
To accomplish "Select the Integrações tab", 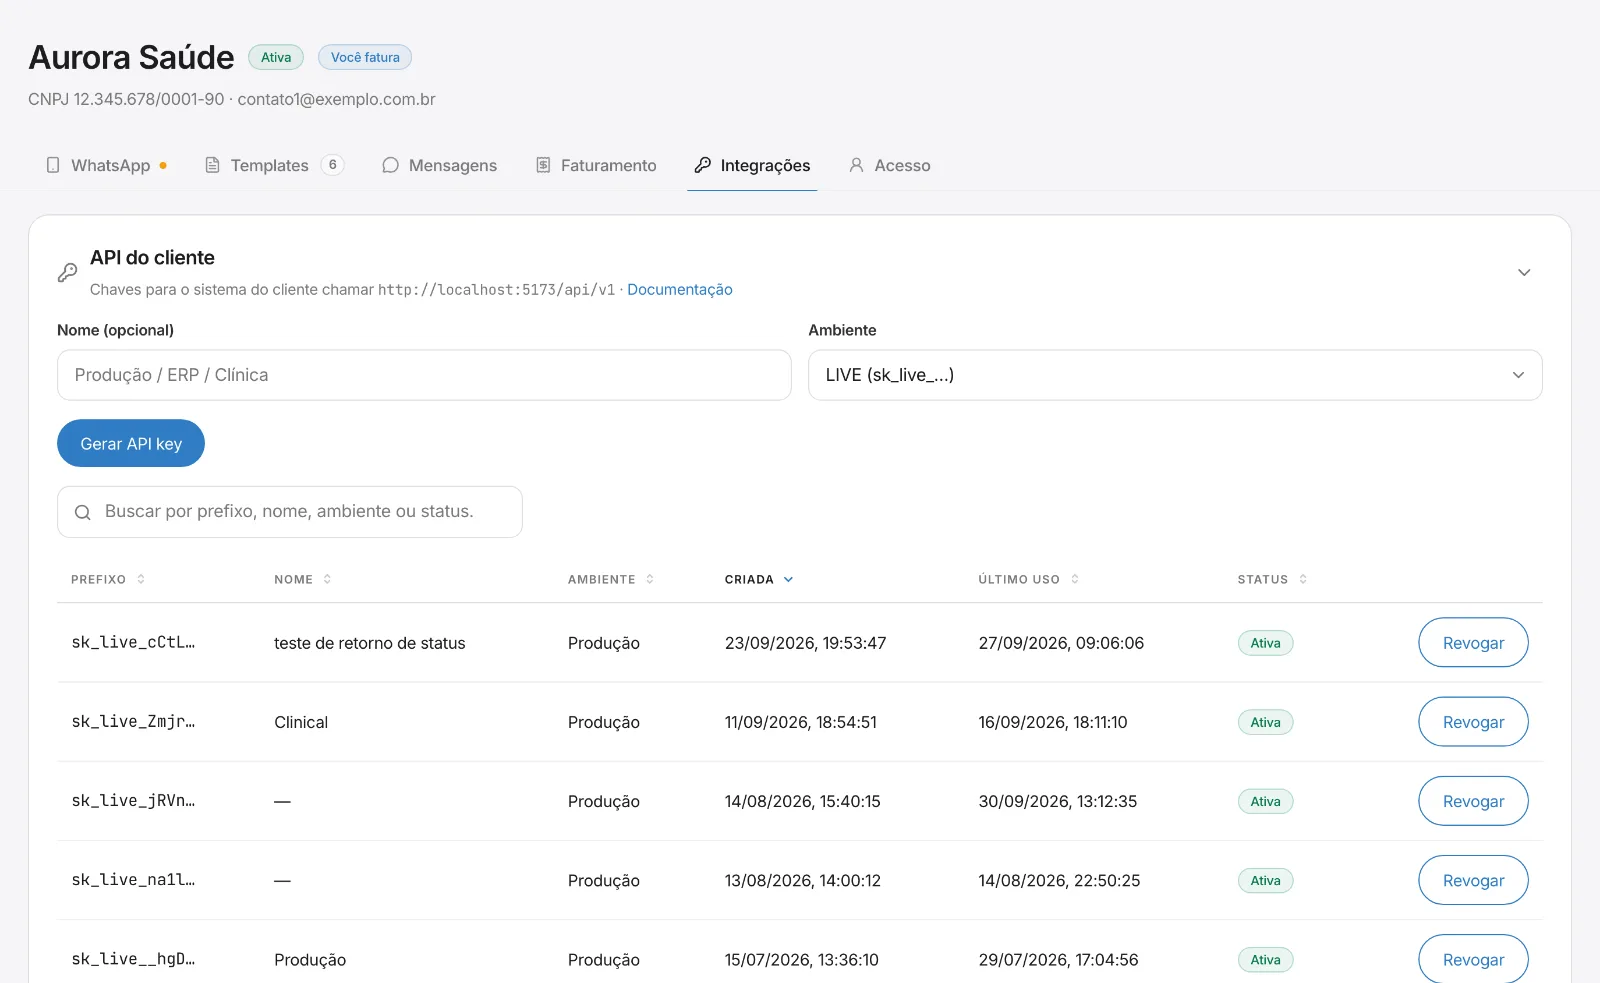I will (x=752, y=165).
